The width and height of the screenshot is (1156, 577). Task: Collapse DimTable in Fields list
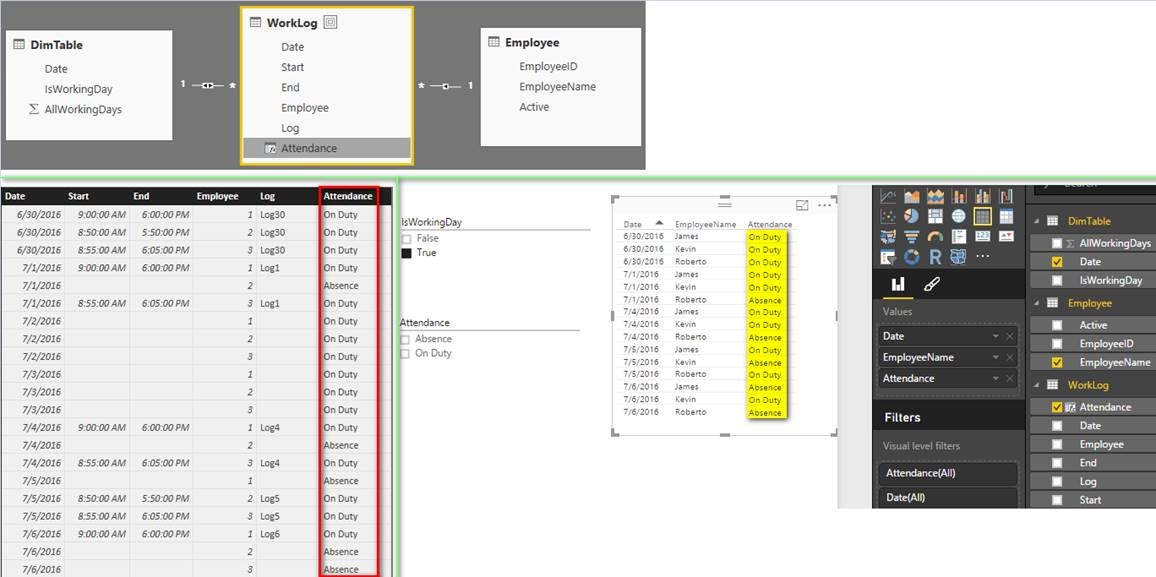point(1037,221)
